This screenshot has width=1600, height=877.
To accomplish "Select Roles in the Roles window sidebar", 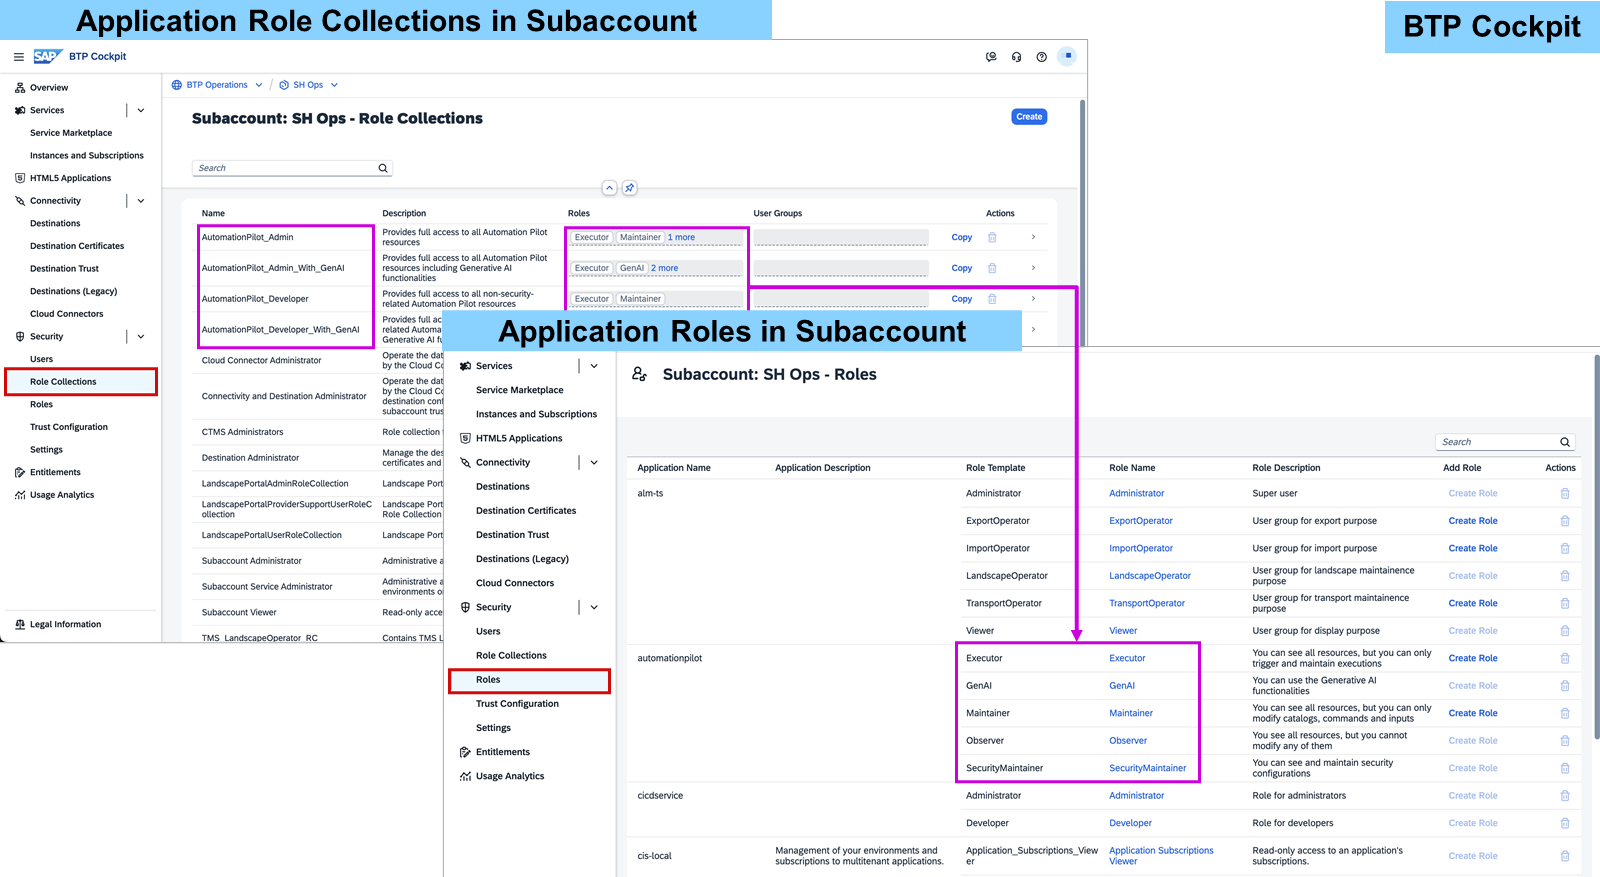I will 529,680.
